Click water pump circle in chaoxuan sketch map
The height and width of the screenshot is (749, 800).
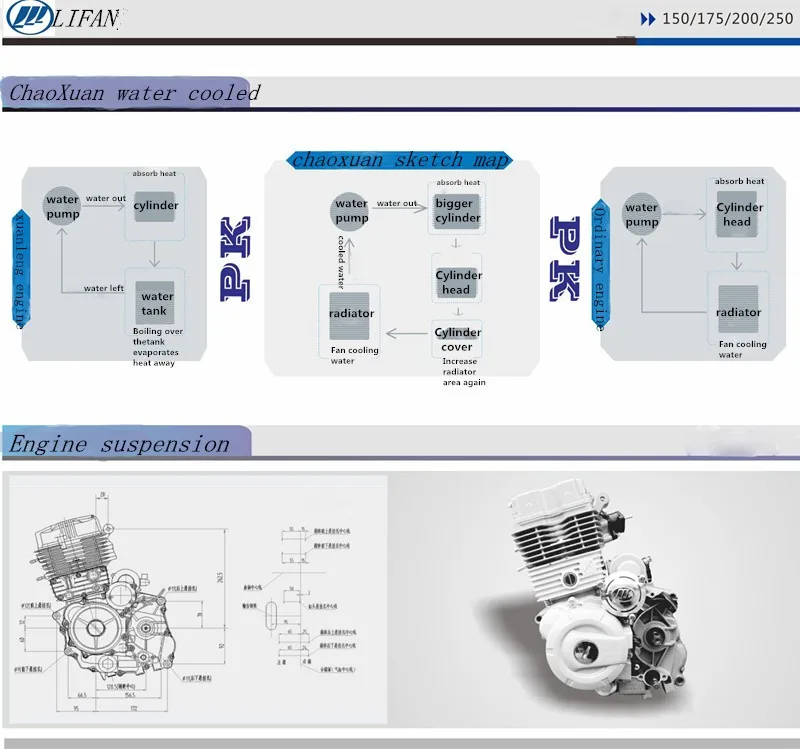pyautogui.click(x=350, y=211)
